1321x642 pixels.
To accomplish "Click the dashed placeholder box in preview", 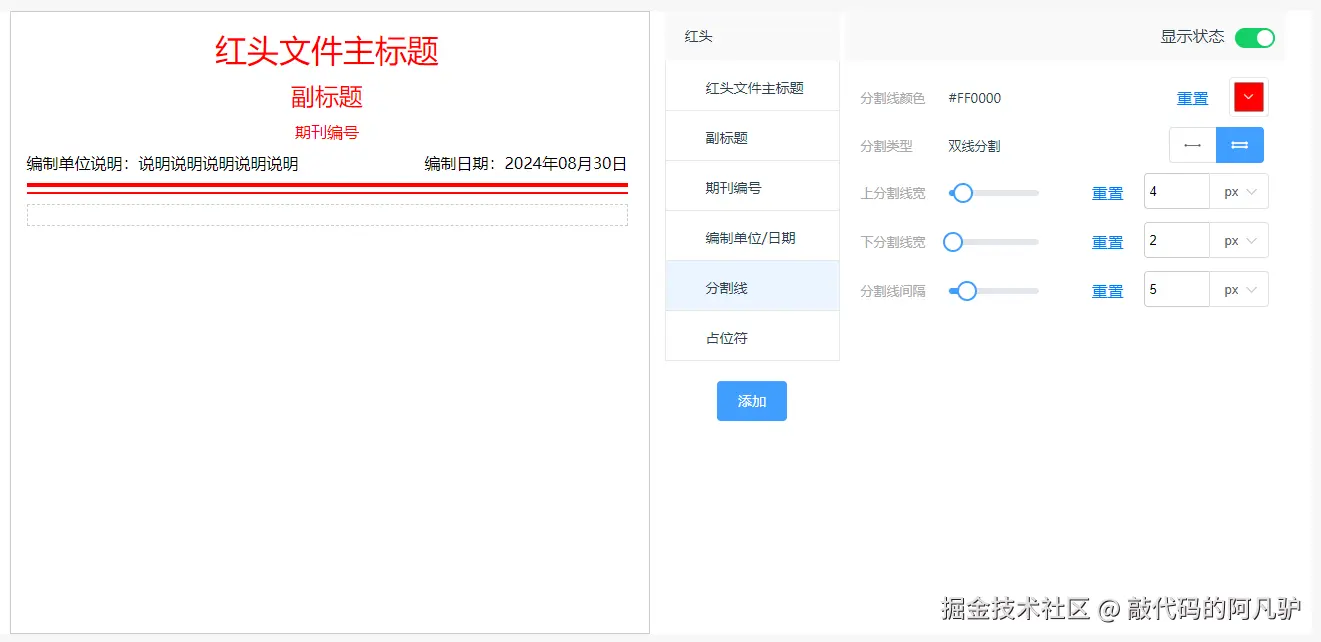I will tap(327, 215).
